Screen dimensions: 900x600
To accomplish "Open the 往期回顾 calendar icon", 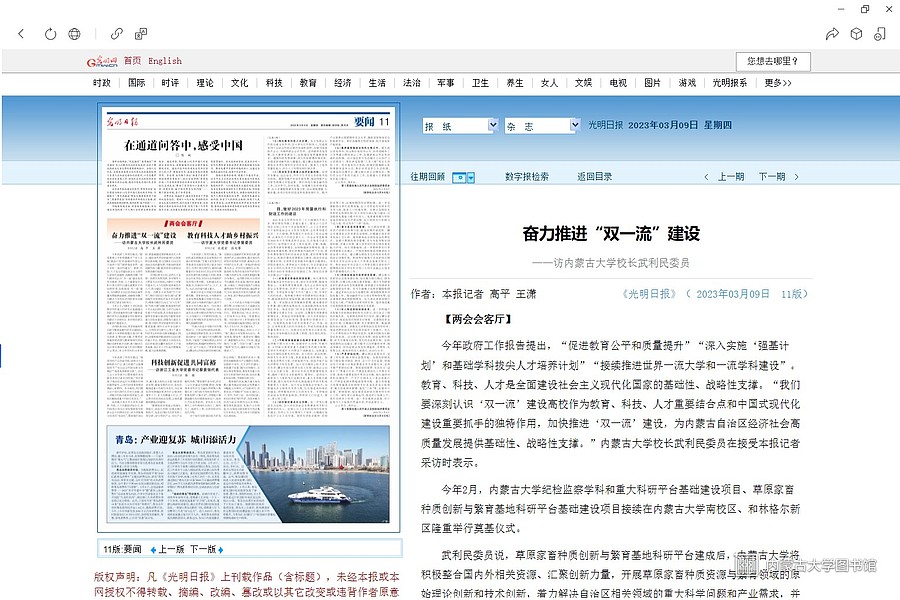I will 459,178.
